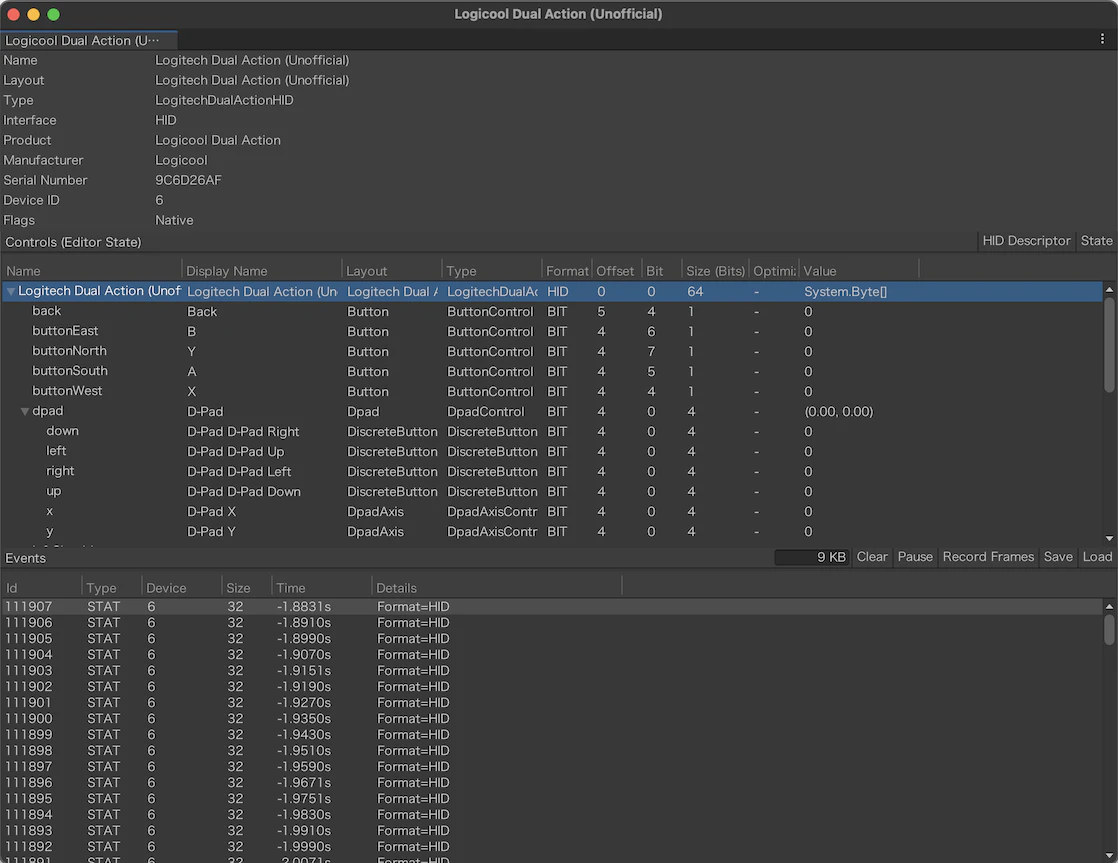This screenshot has width=1118, height=863.
Task: Select the dpad up child row
Action: [x=552, y=491]
